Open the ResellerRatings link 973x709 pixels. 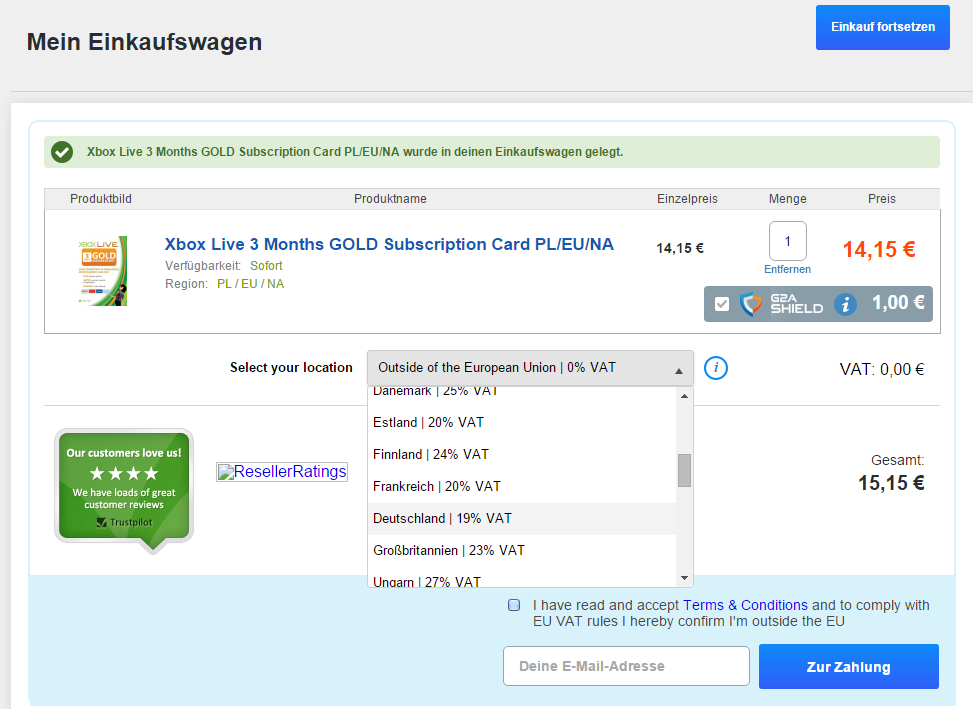pos(282,471)
